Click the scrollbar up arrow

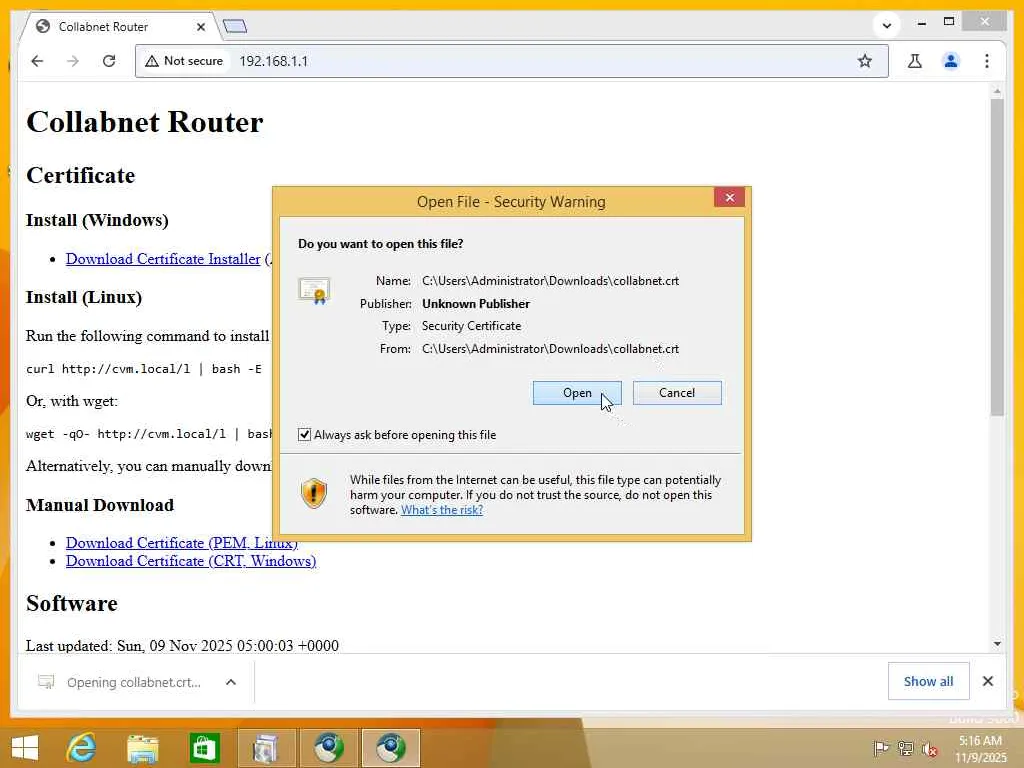click(x=997, y=91)
